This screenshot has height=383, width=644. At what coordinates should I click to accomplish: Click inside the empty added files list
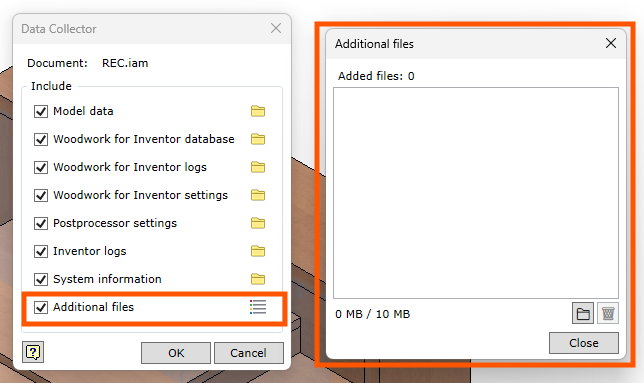pos(476,193)
